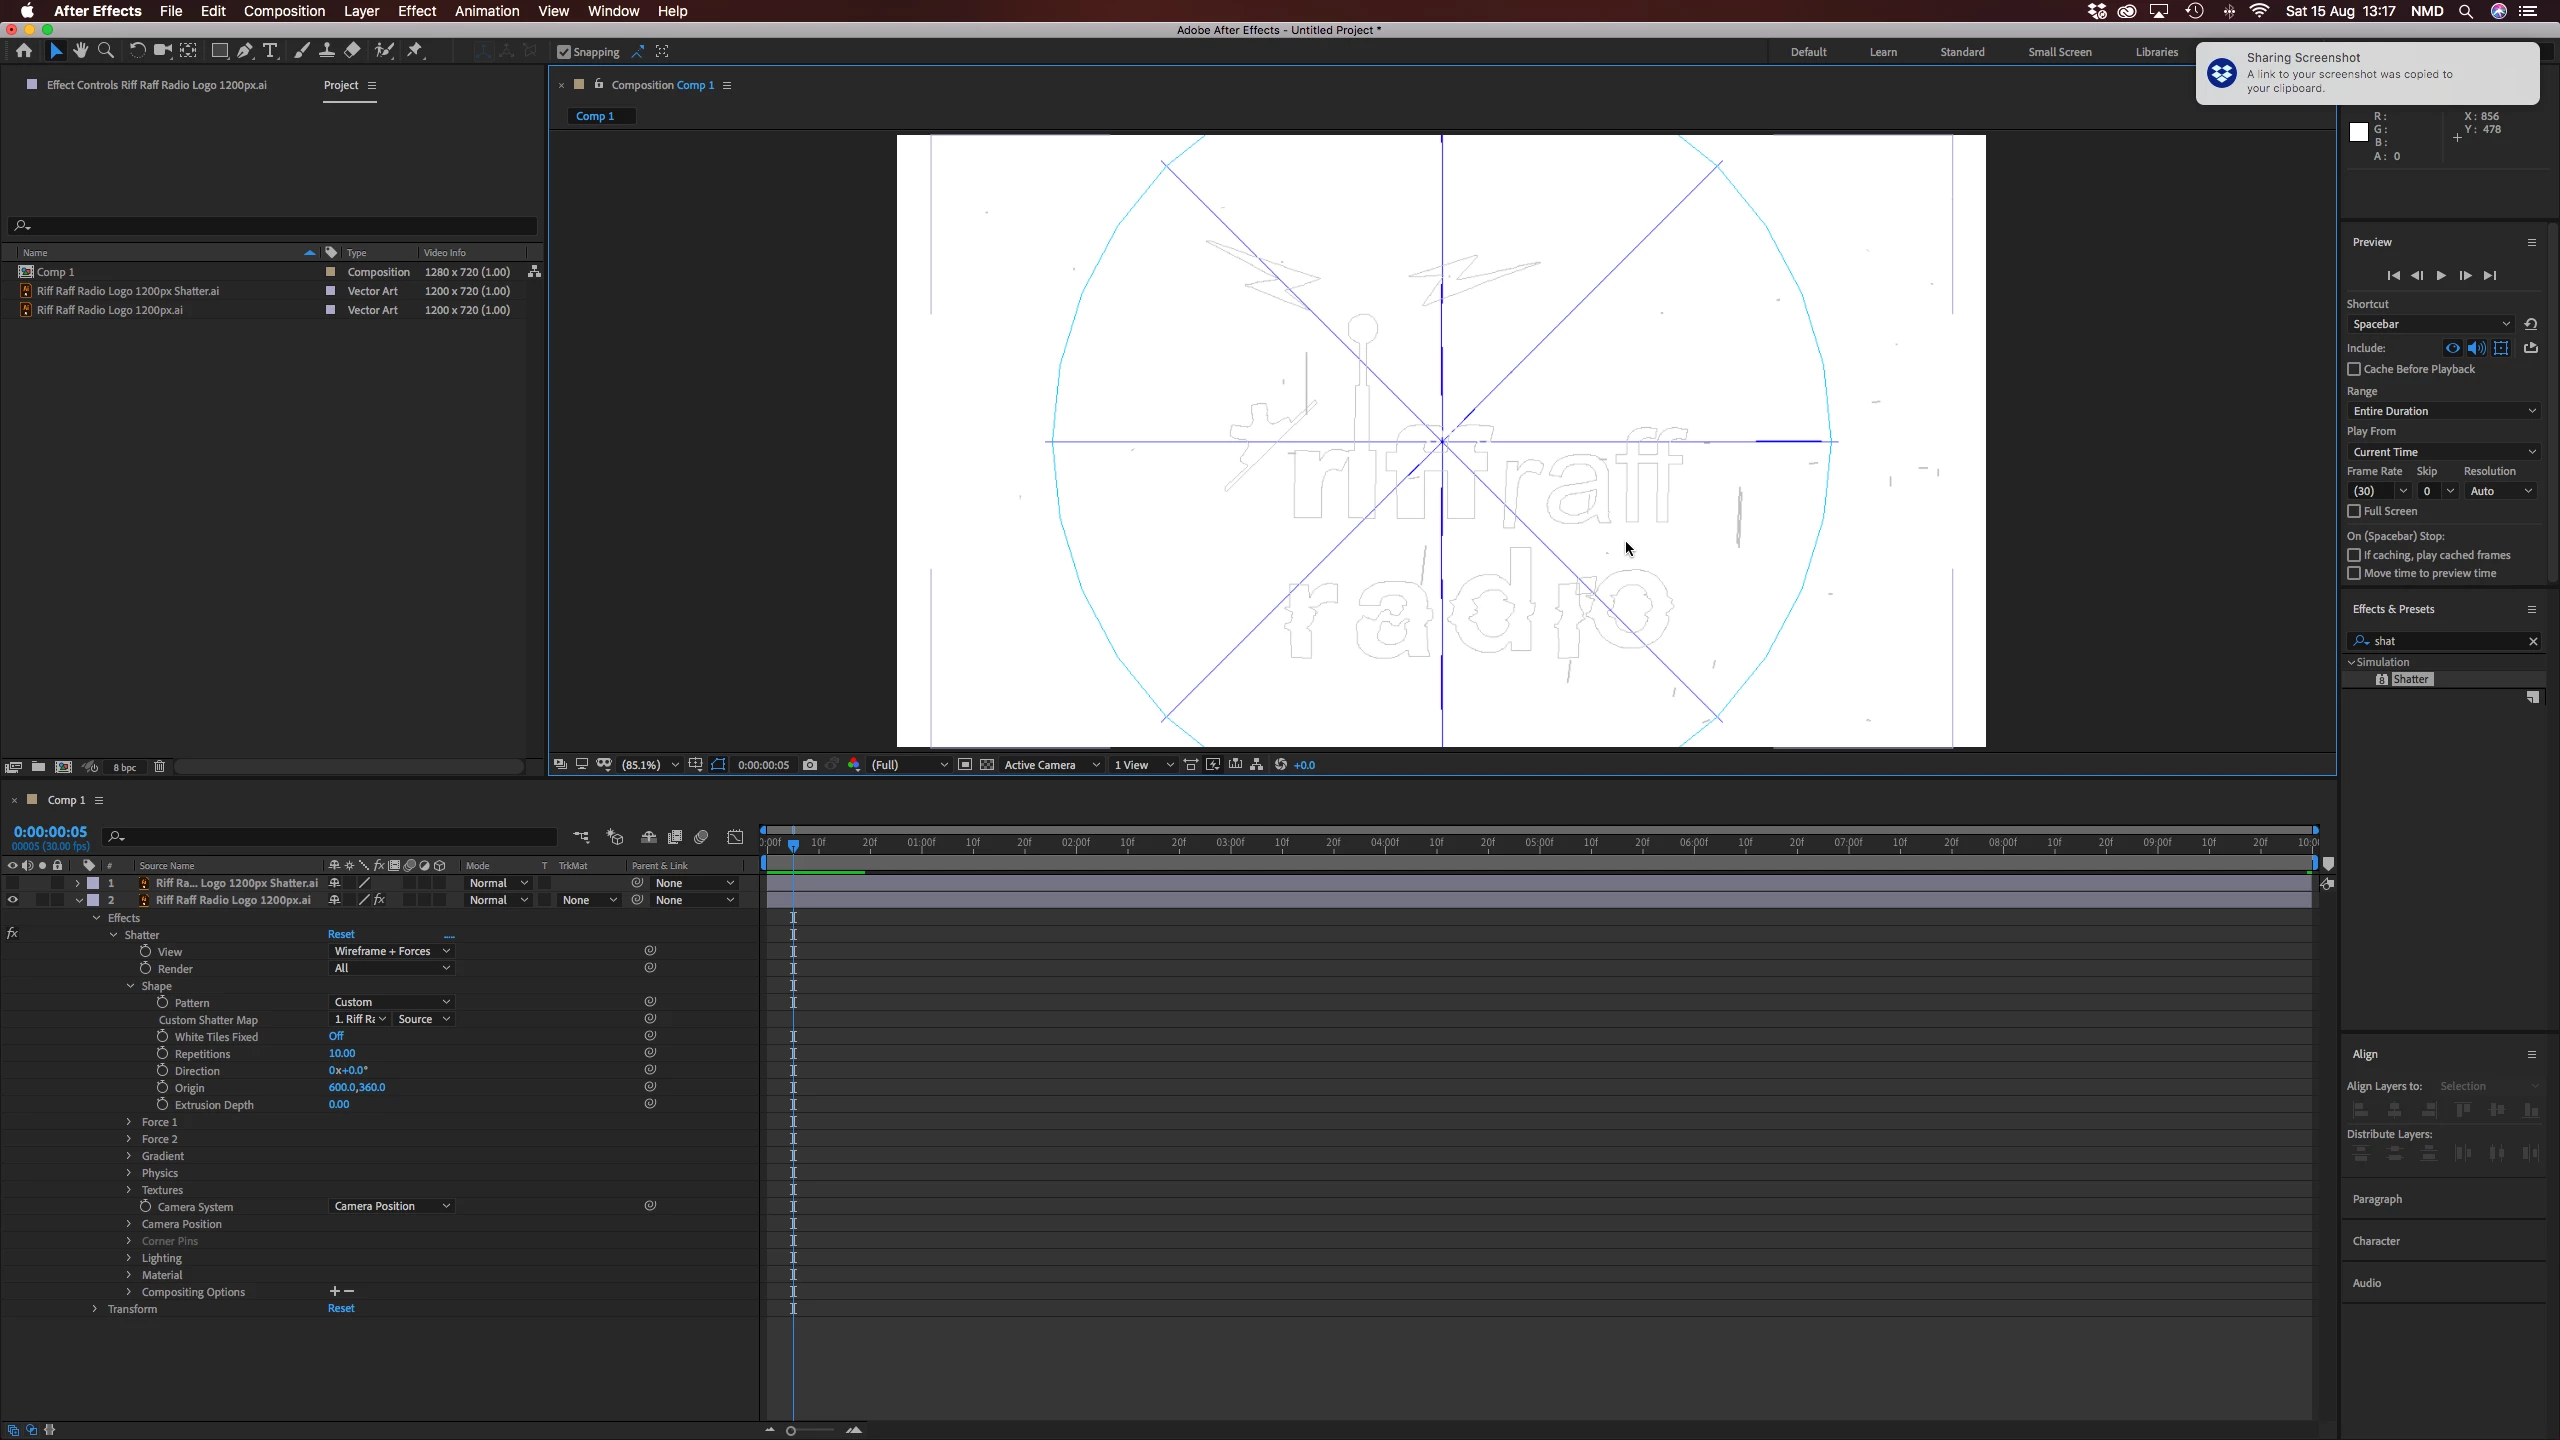Pick the Puppet Pin tool
The width and height of the screenshot is (2560, 1440).
coord(415,51)
